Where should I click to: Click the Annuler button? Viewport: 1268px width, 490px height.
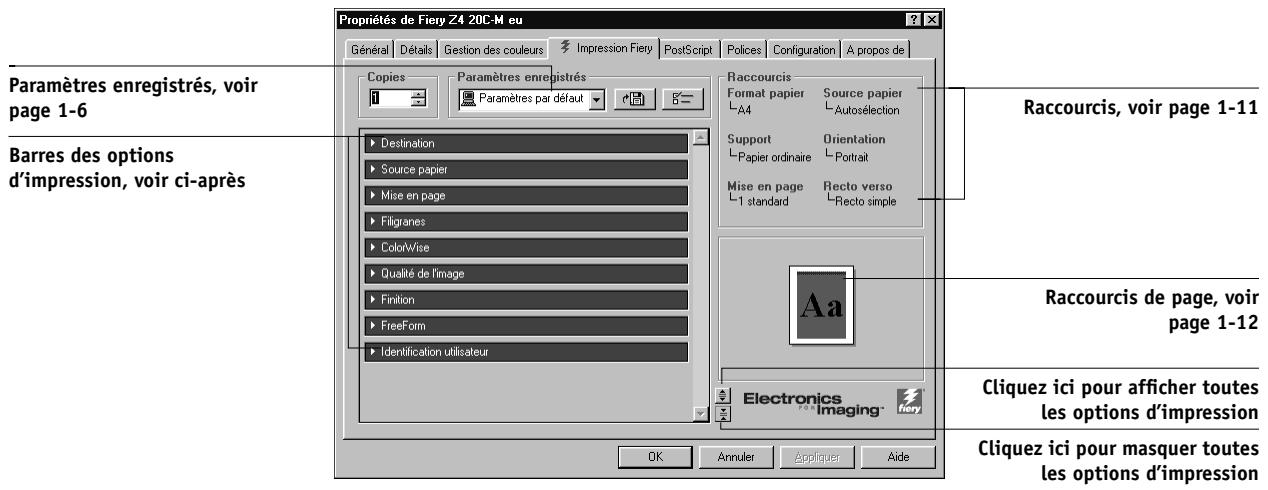coord(737,457)
